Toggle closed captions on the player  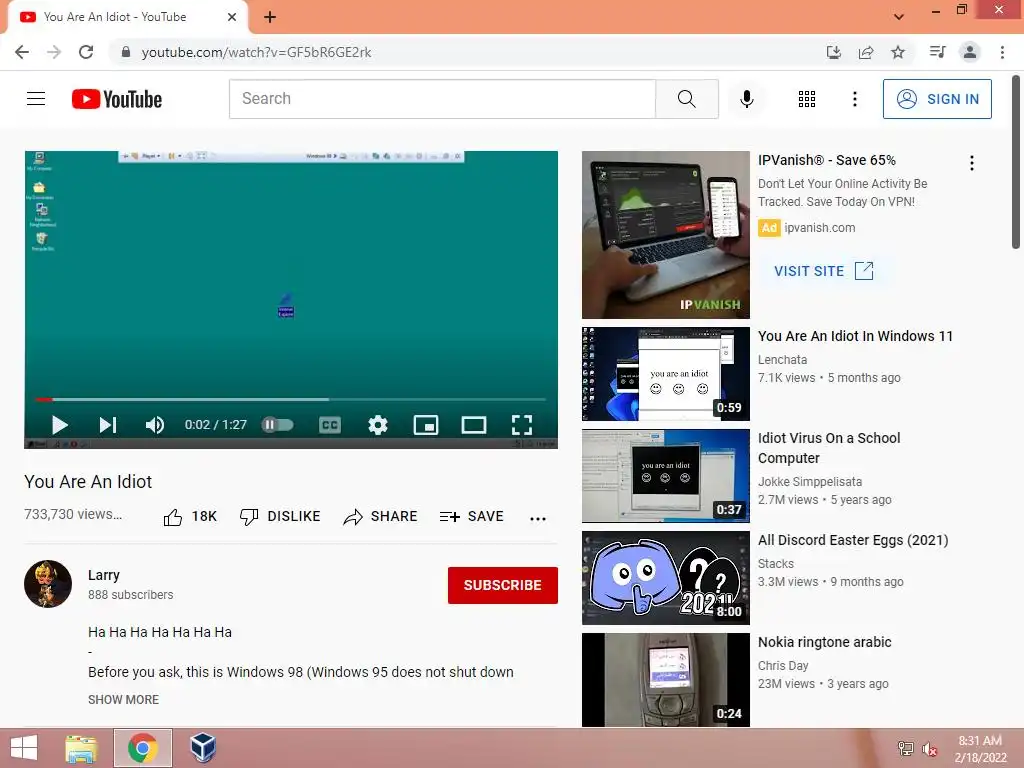(330, 426)
